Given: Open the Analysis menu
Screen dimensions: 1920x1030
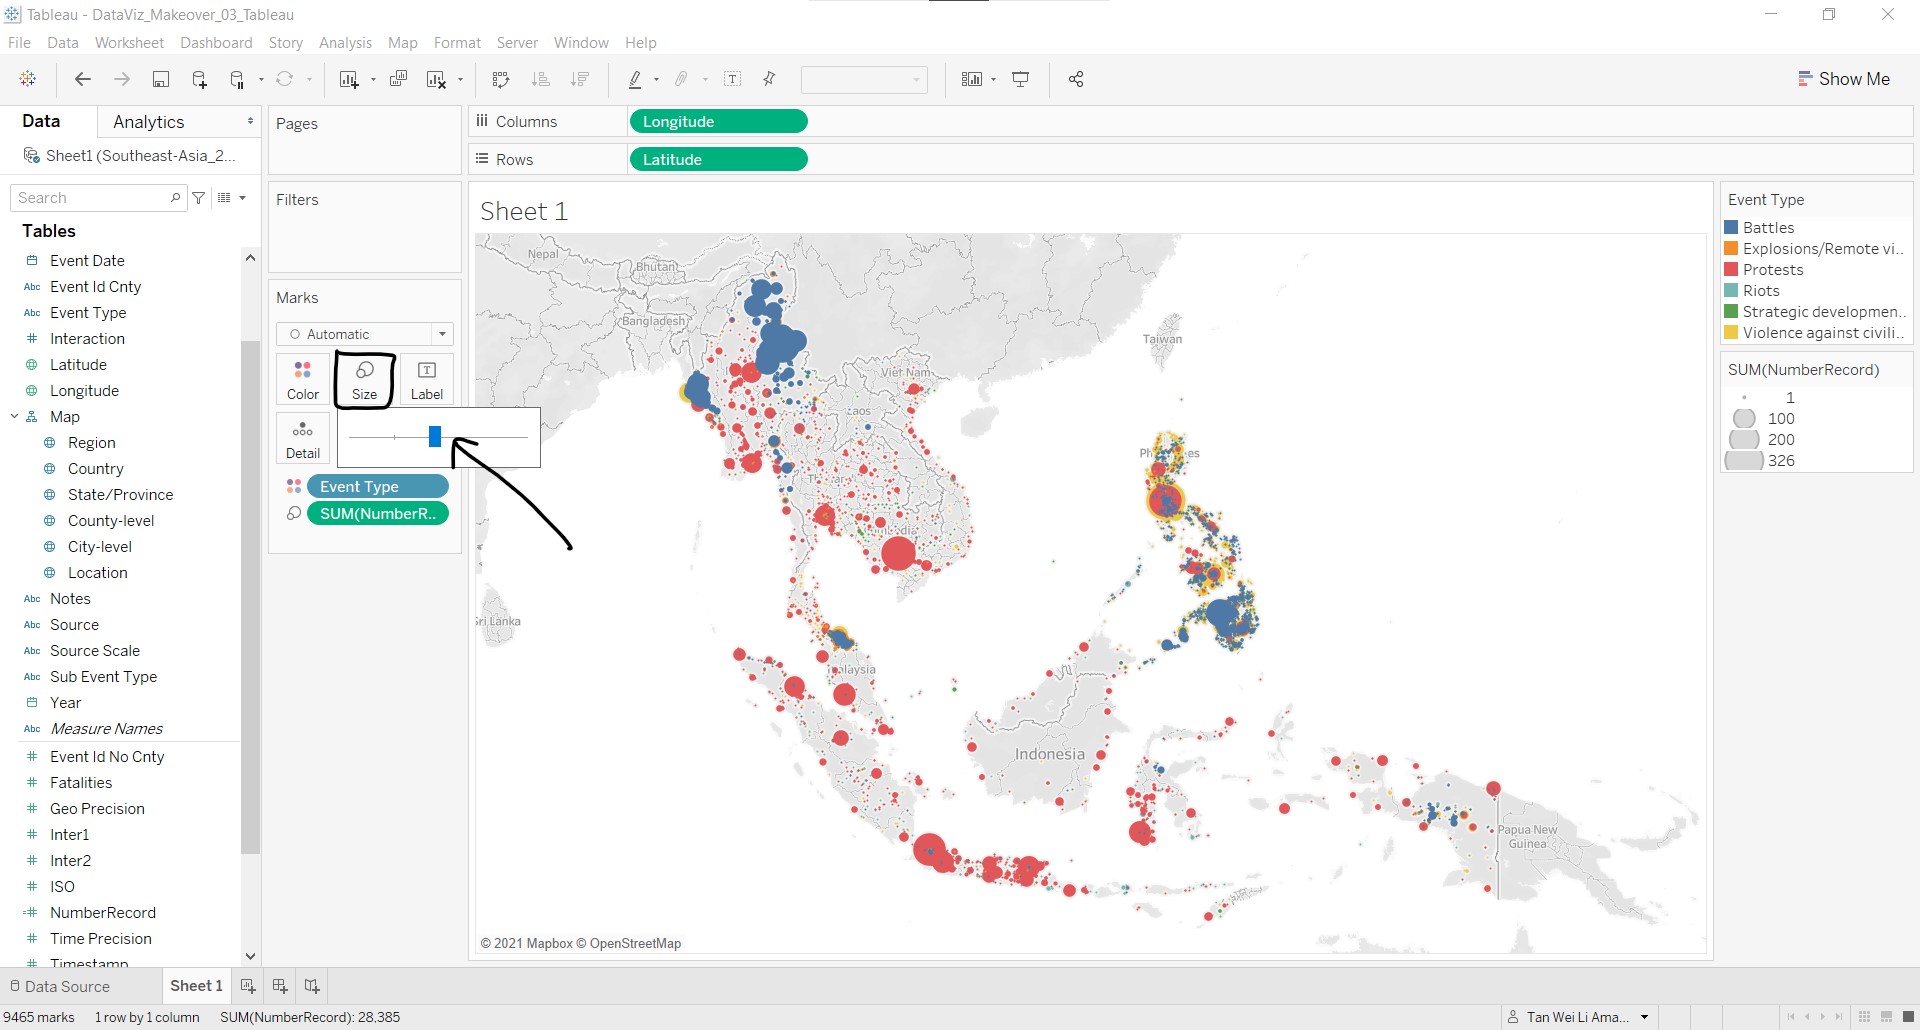Looking at the screenshot, I should [345, 43].
